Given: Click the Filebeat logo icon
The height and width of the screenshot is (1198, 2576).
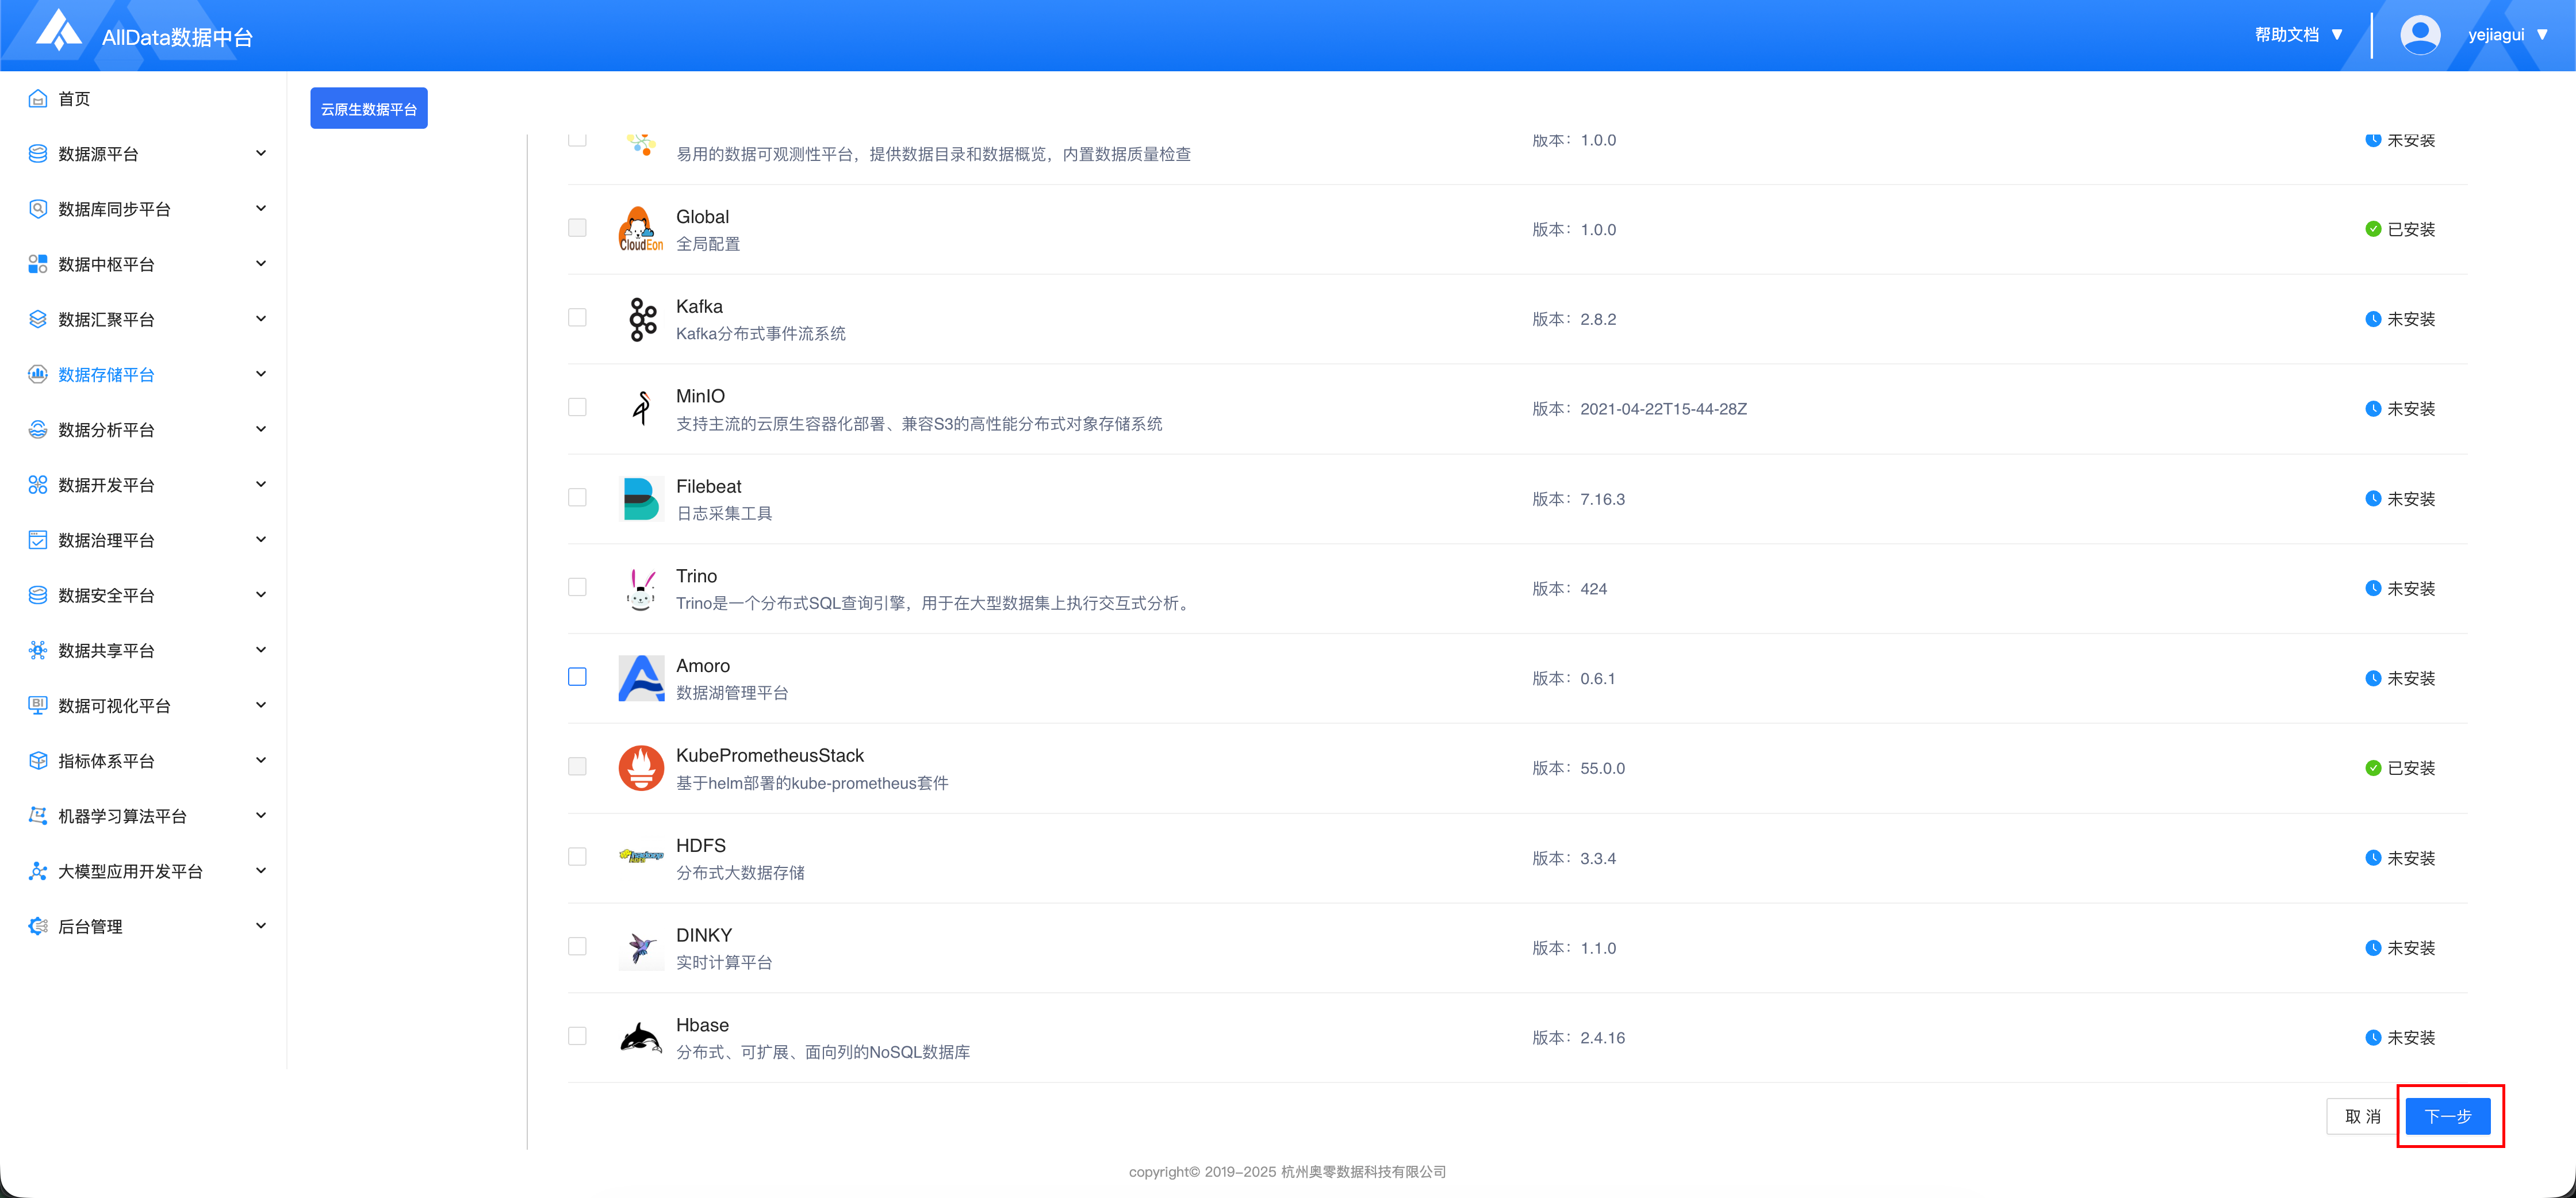Looking at the screenshot, I should (x=641, y=498).
